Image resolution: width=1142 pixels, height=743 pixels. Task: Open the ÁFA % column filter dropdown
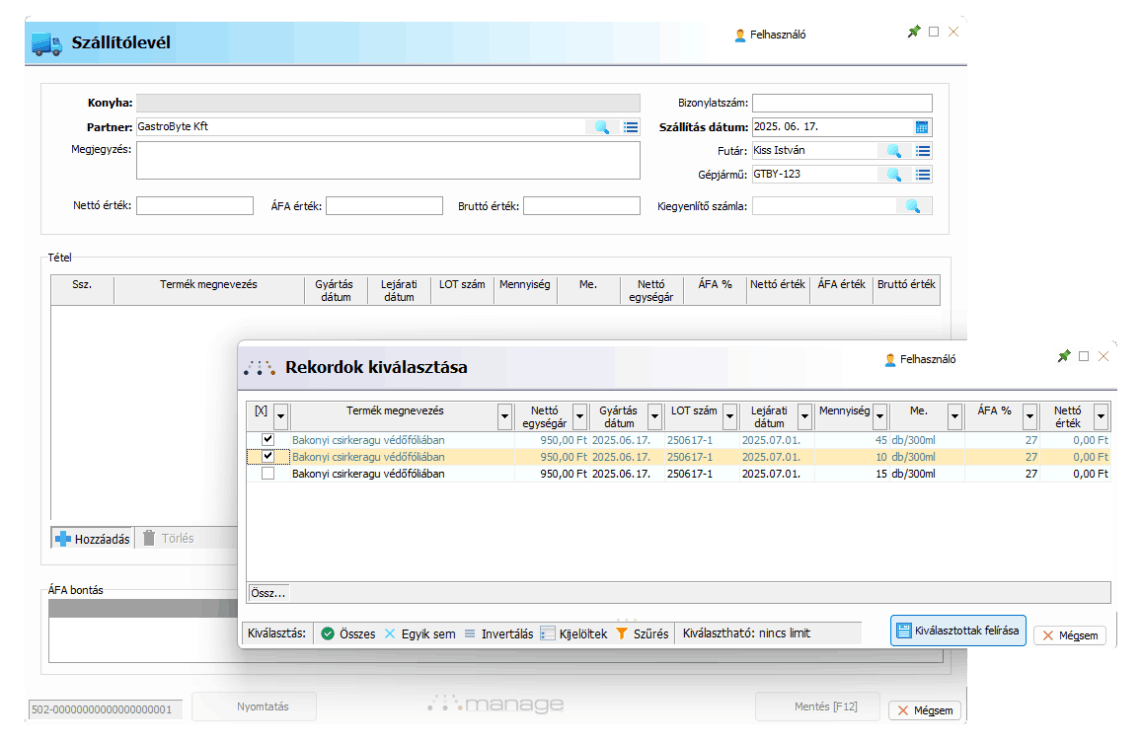click(x=1029, y=416)
